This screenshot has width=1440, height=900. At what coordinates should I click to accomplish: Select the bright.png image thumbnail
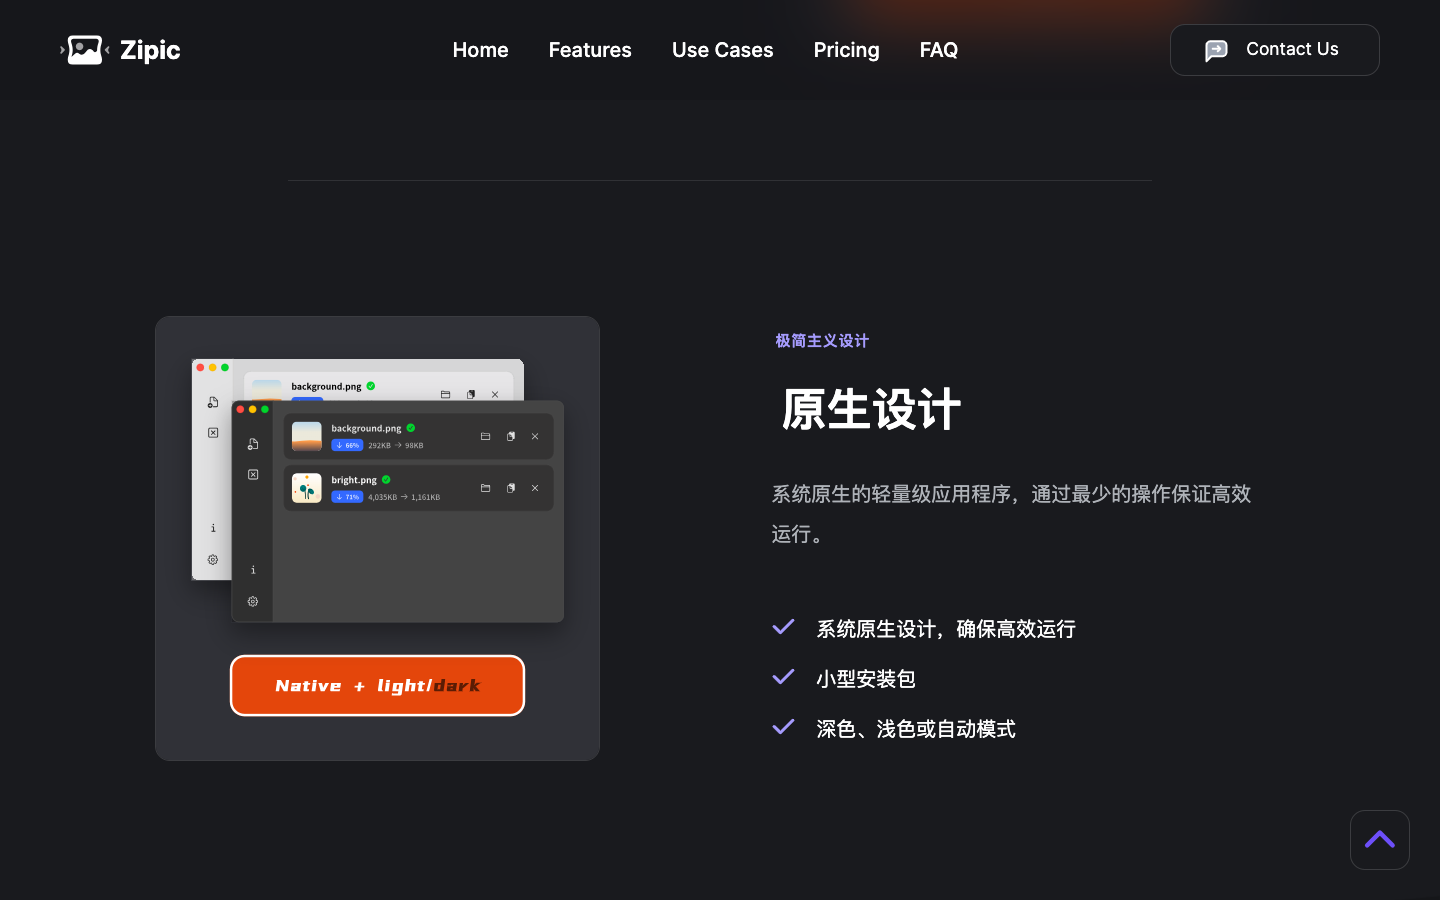(x=307, y=488)
